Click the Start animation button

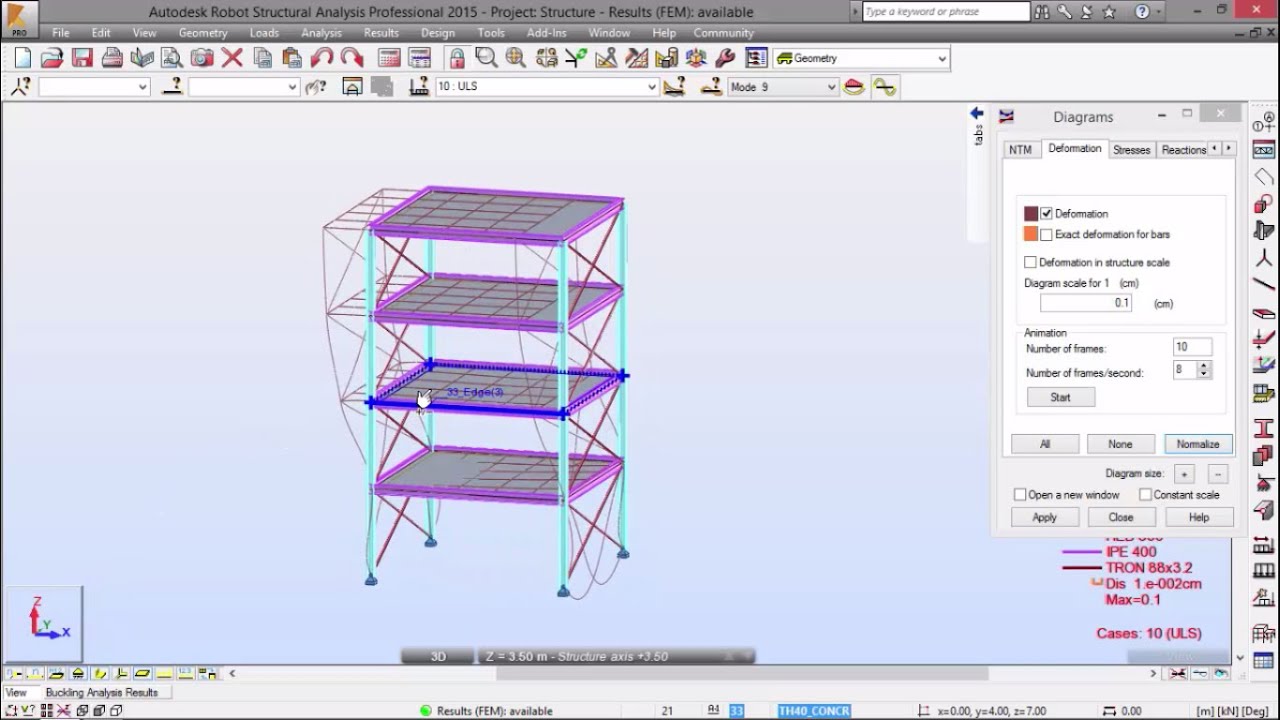pyautogui.click(x=1060, y=397)
